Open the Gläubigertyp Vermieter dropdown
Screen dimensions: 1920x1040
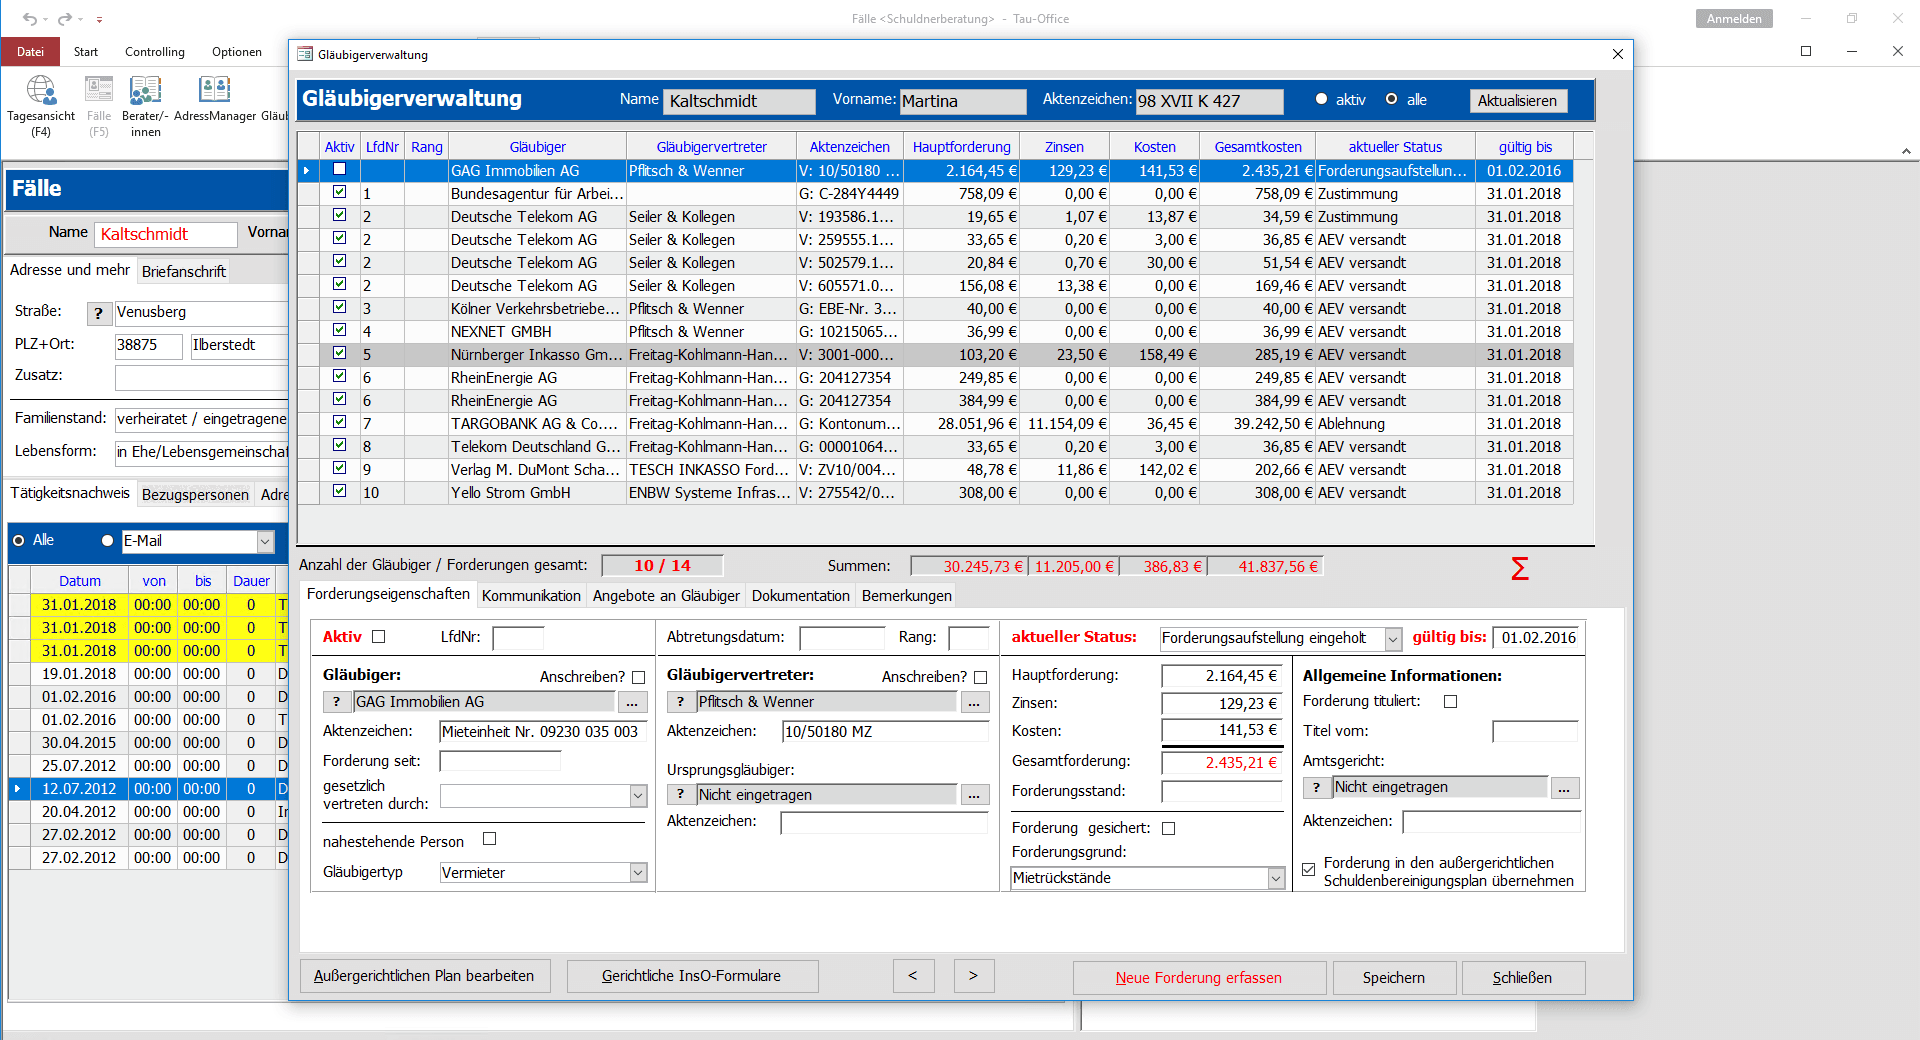coord(638,873)
